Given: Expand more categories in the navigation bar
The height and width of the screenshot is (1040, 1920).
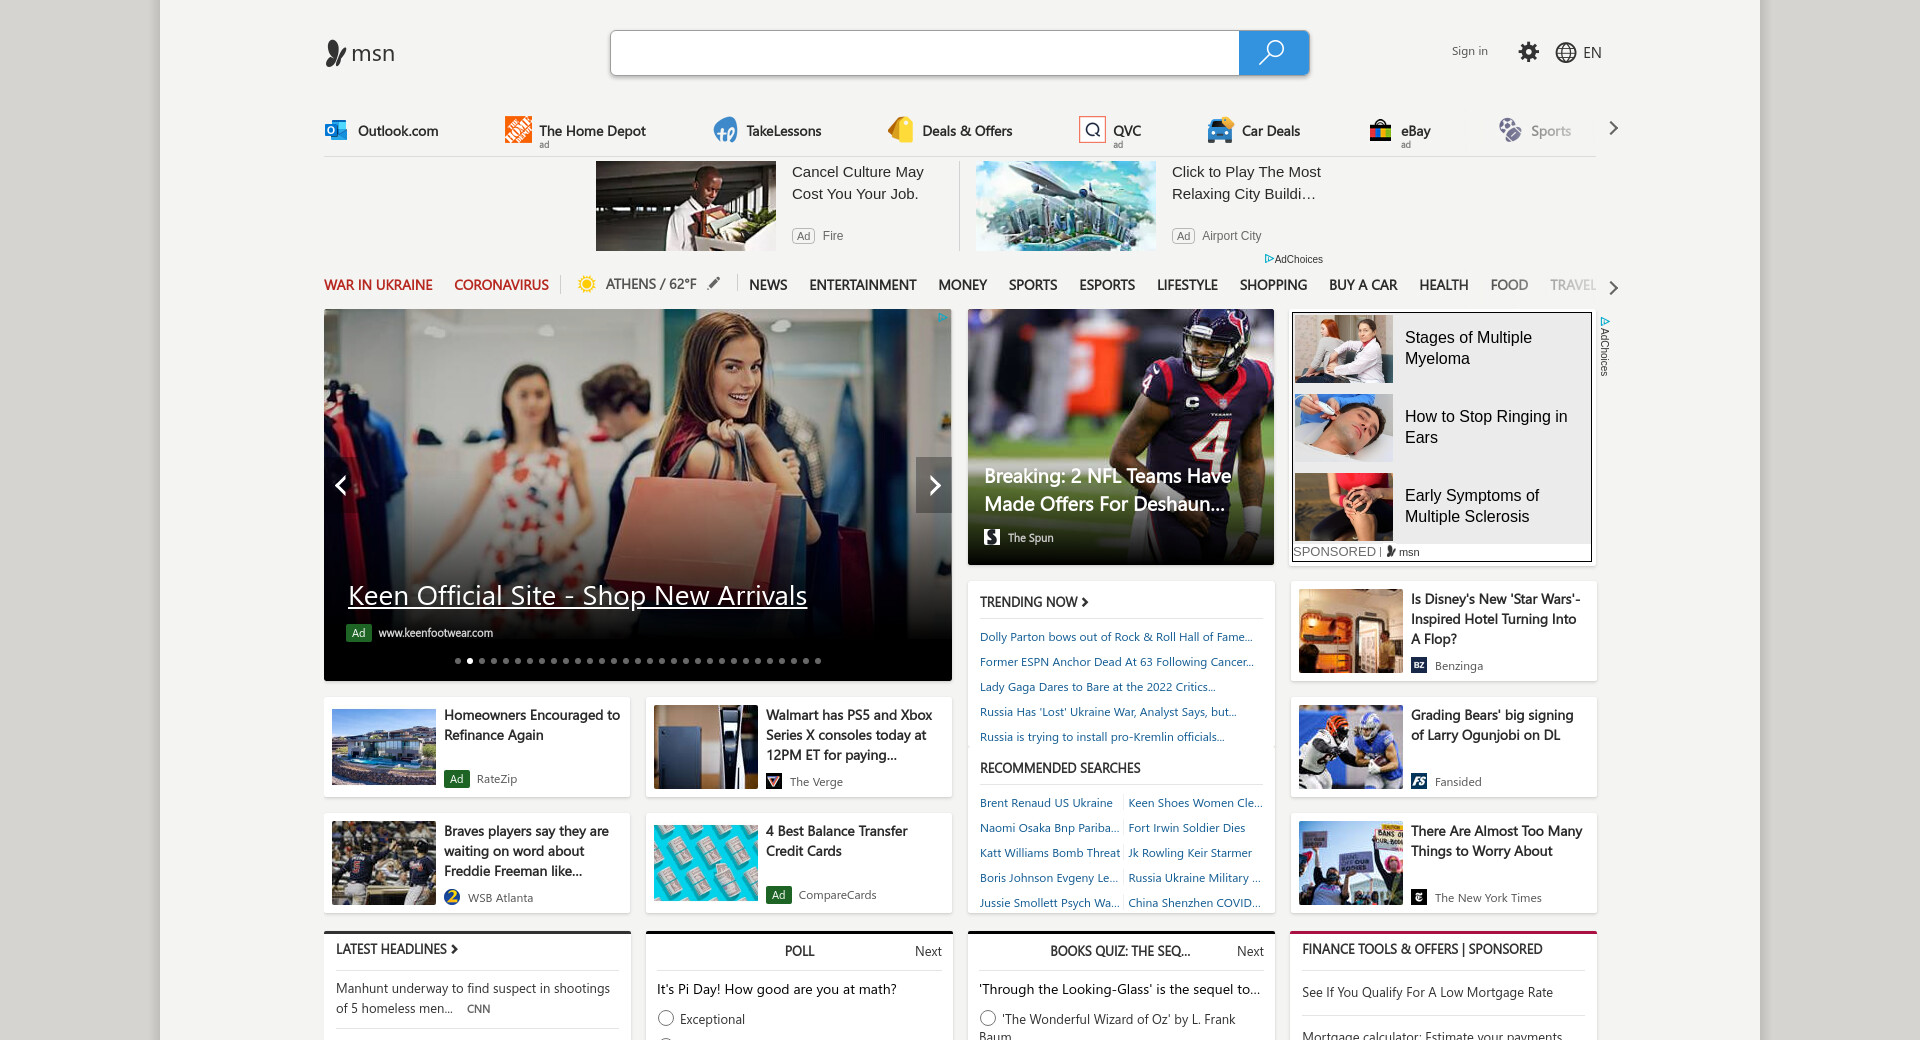Looking at the screenshot, I should [1613, 287].
